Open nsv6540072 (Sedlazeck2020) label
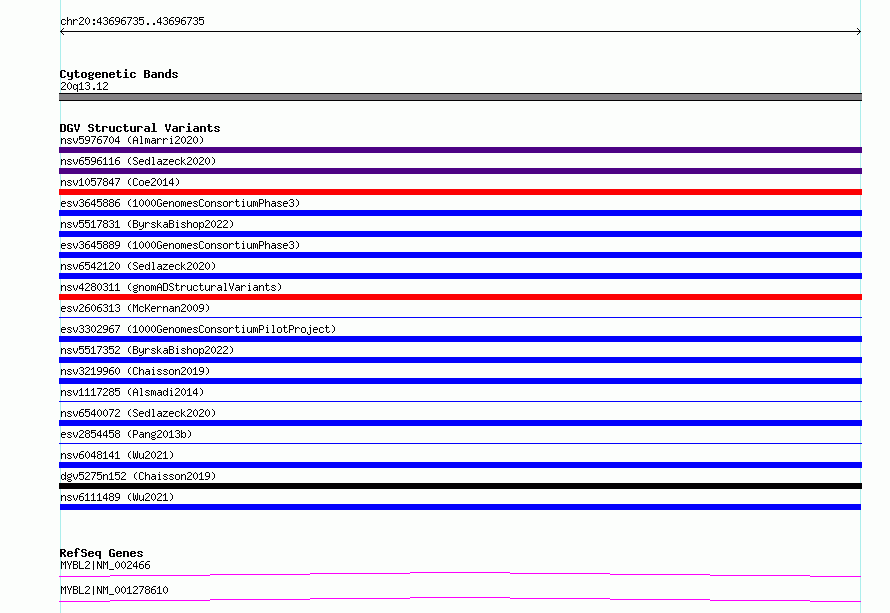This screenshot has height=613, width=890. pyautogui.click(x=138, y=413)
